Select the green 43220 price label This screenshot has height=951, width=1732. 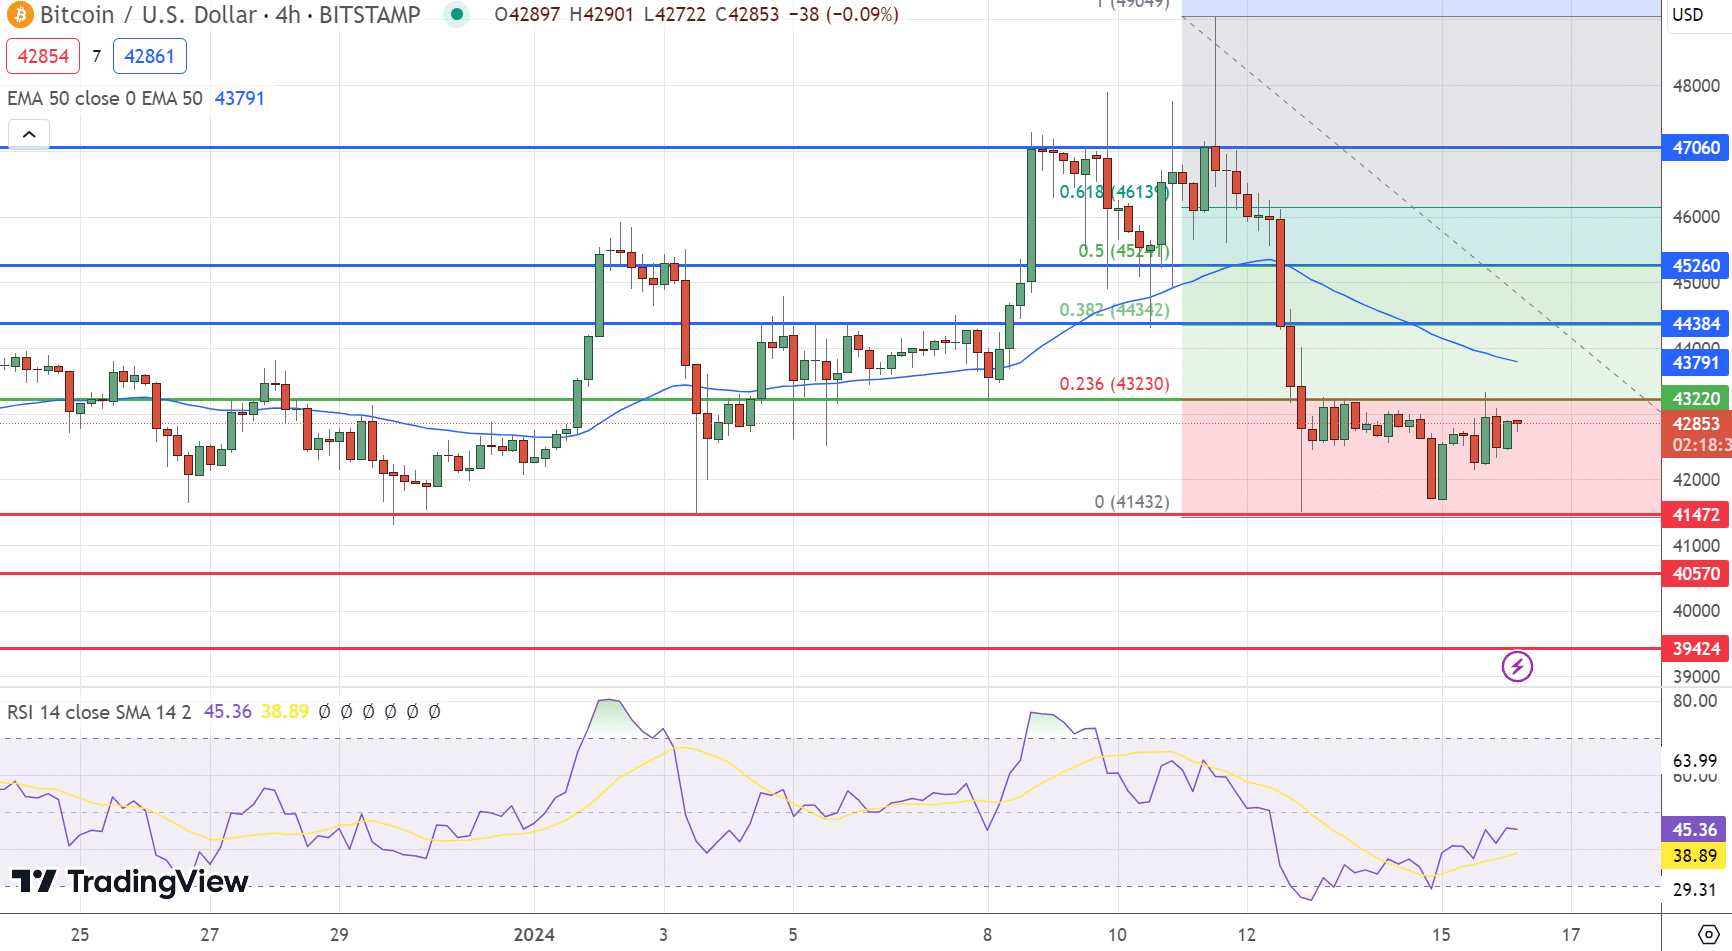tap(1695, 399)
